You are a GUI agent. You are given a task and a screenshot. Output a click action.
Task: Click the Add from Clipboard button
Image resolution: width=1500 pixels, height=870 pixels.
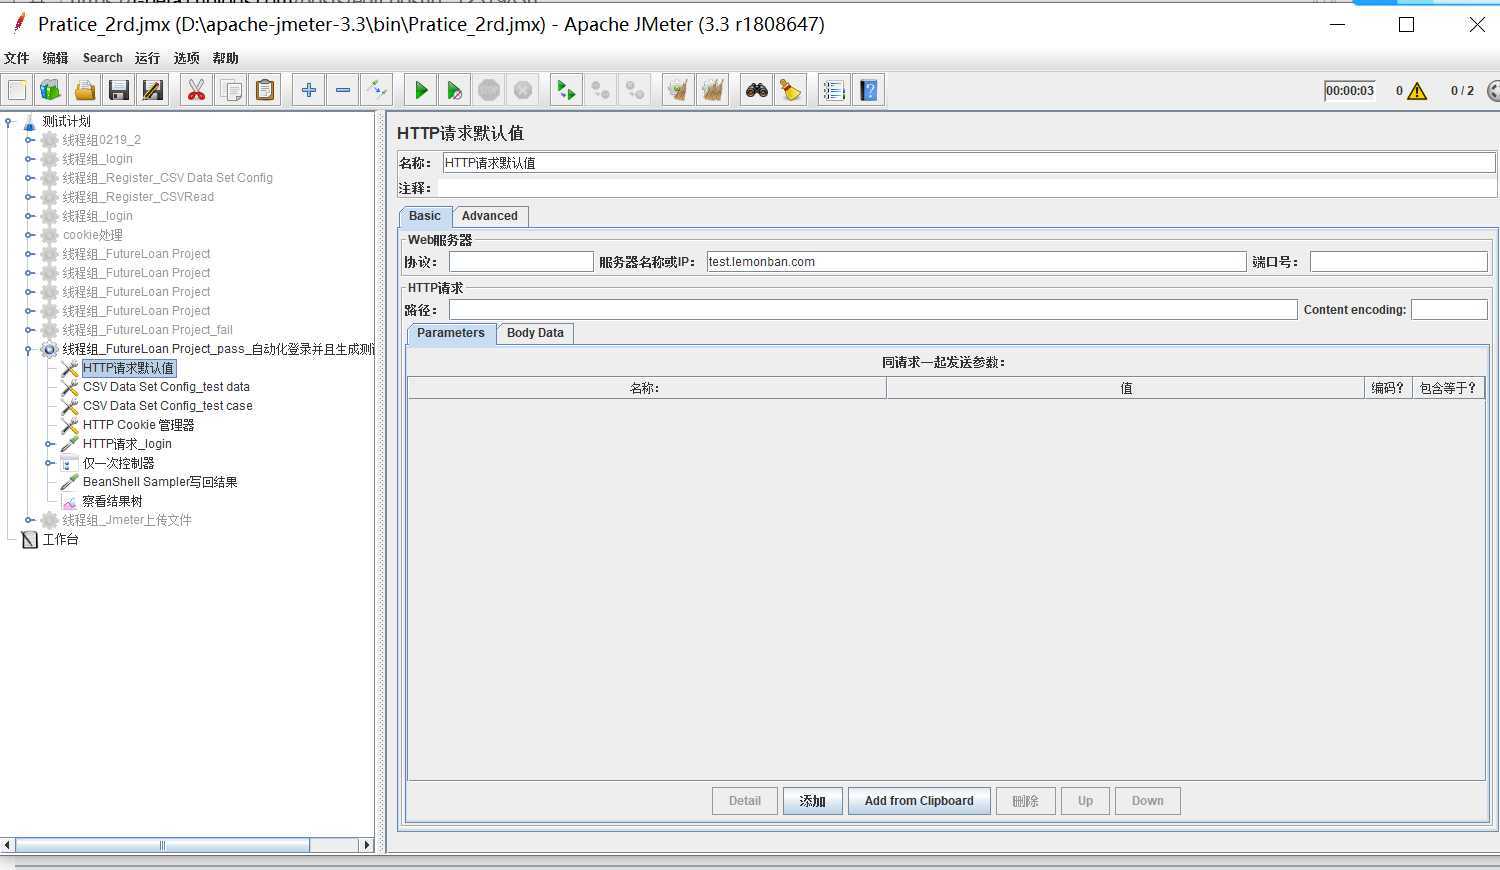918,801
